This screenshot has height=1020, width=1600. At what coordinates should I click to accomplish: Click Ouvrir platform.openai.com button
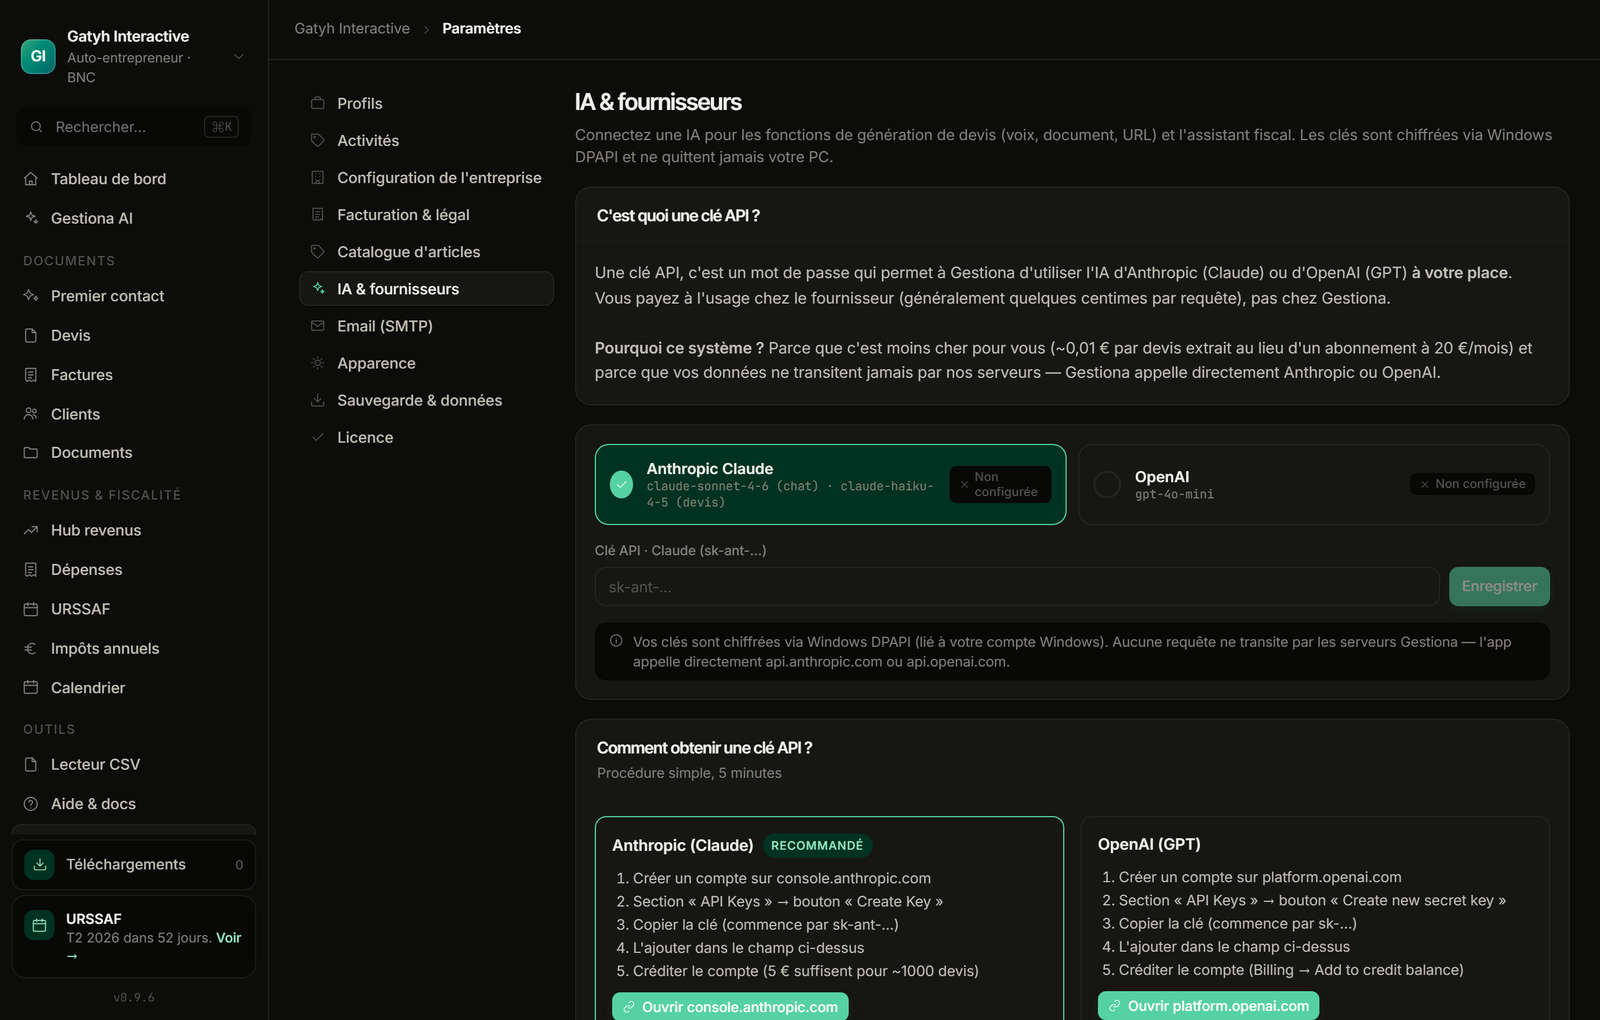[x=1208, y=1006]
